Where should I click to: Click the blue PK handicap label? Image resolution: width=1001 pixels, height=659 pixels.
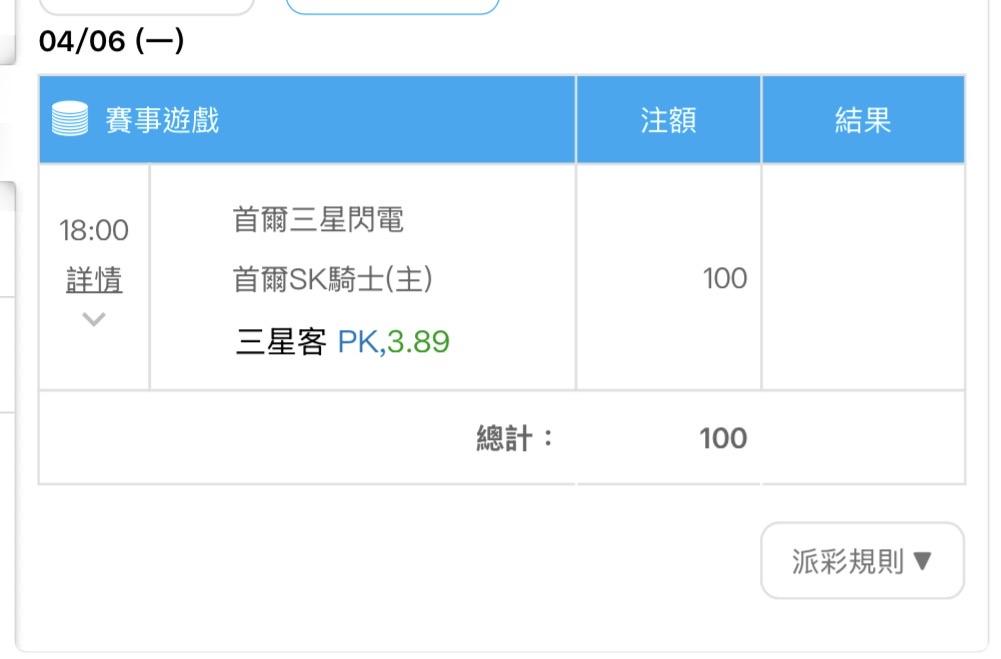pyautogui.click(x=358, y=342)
